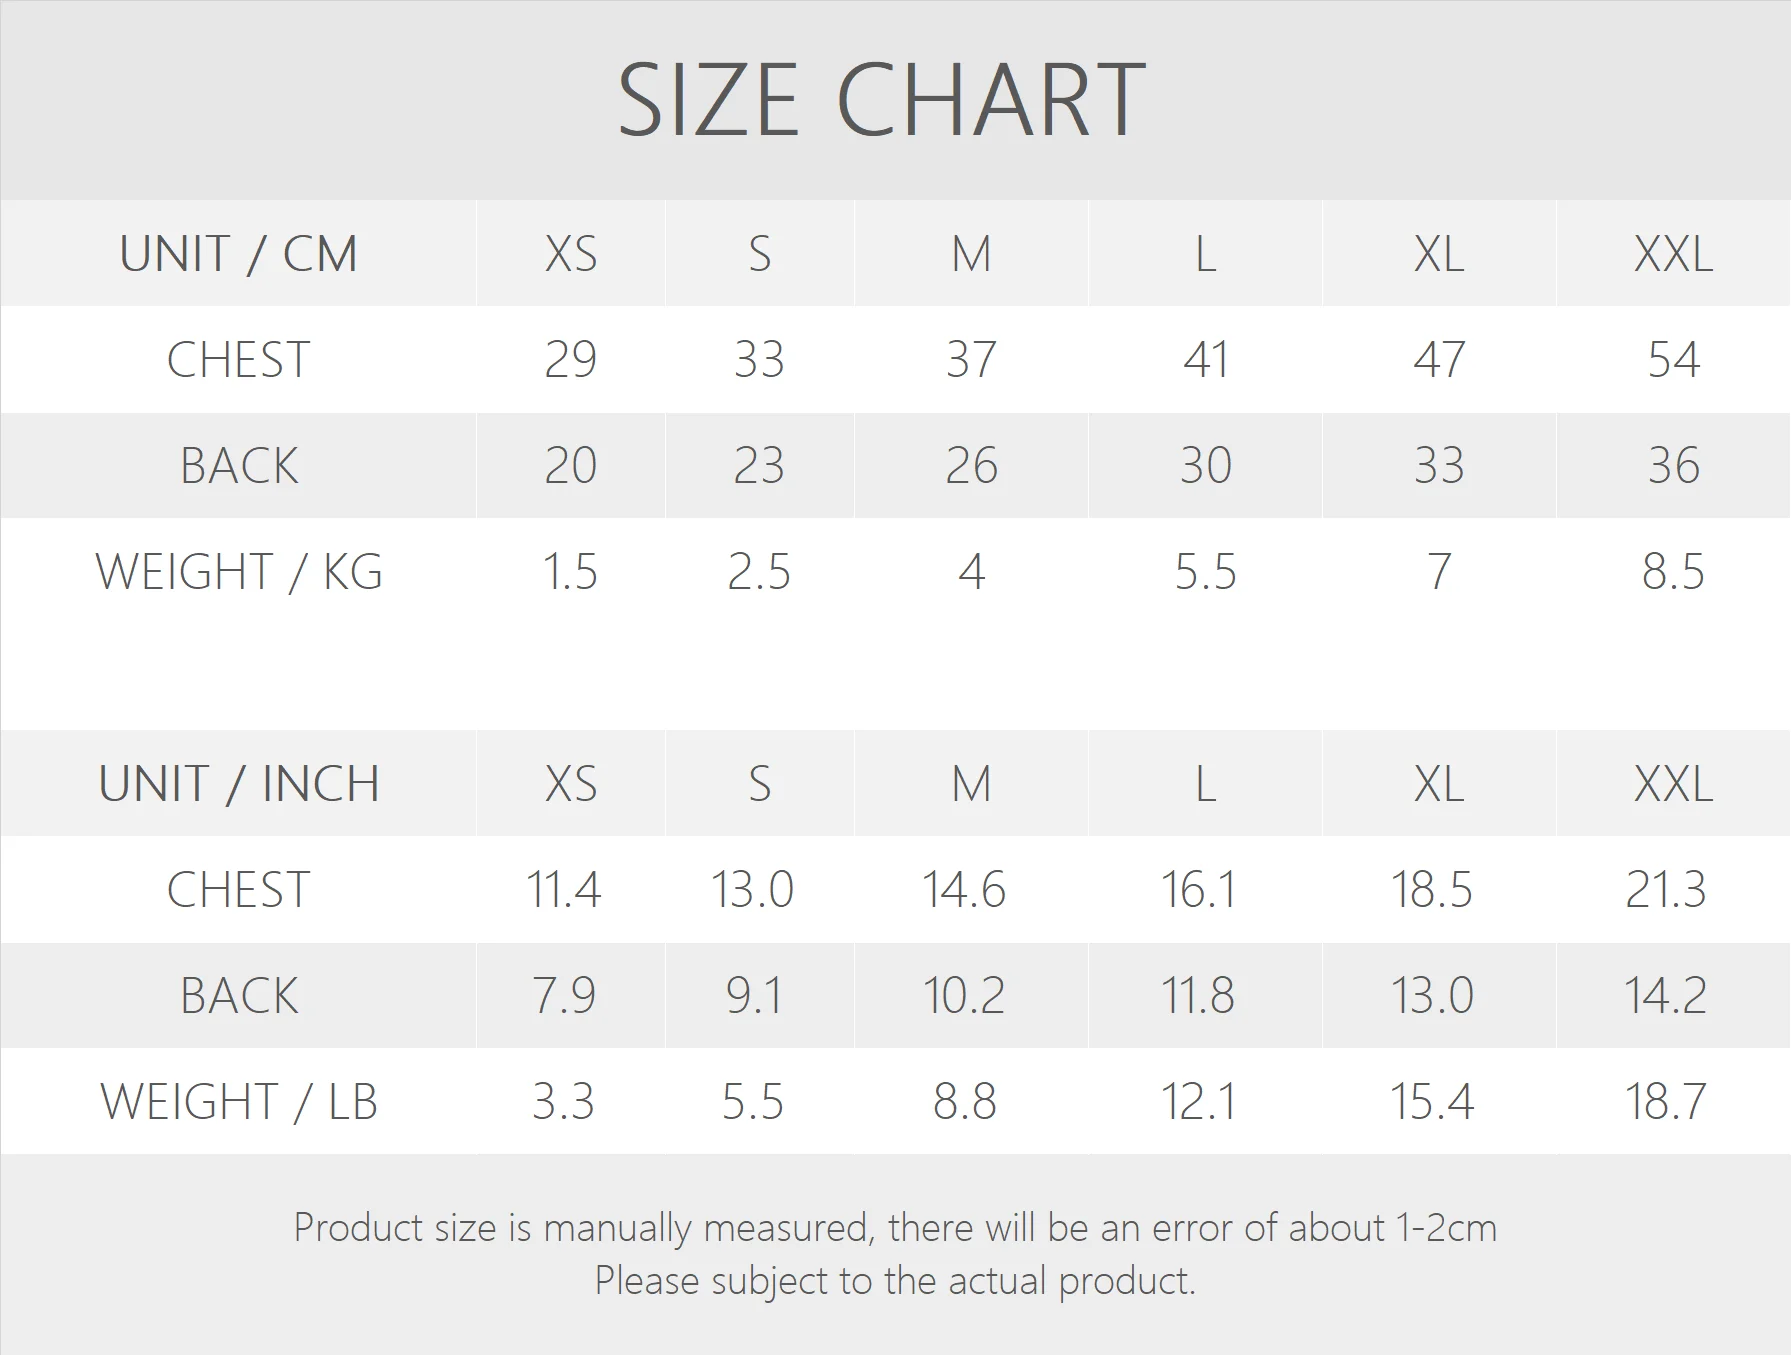Click back value 7.9 inches

[x=563, y=996]
